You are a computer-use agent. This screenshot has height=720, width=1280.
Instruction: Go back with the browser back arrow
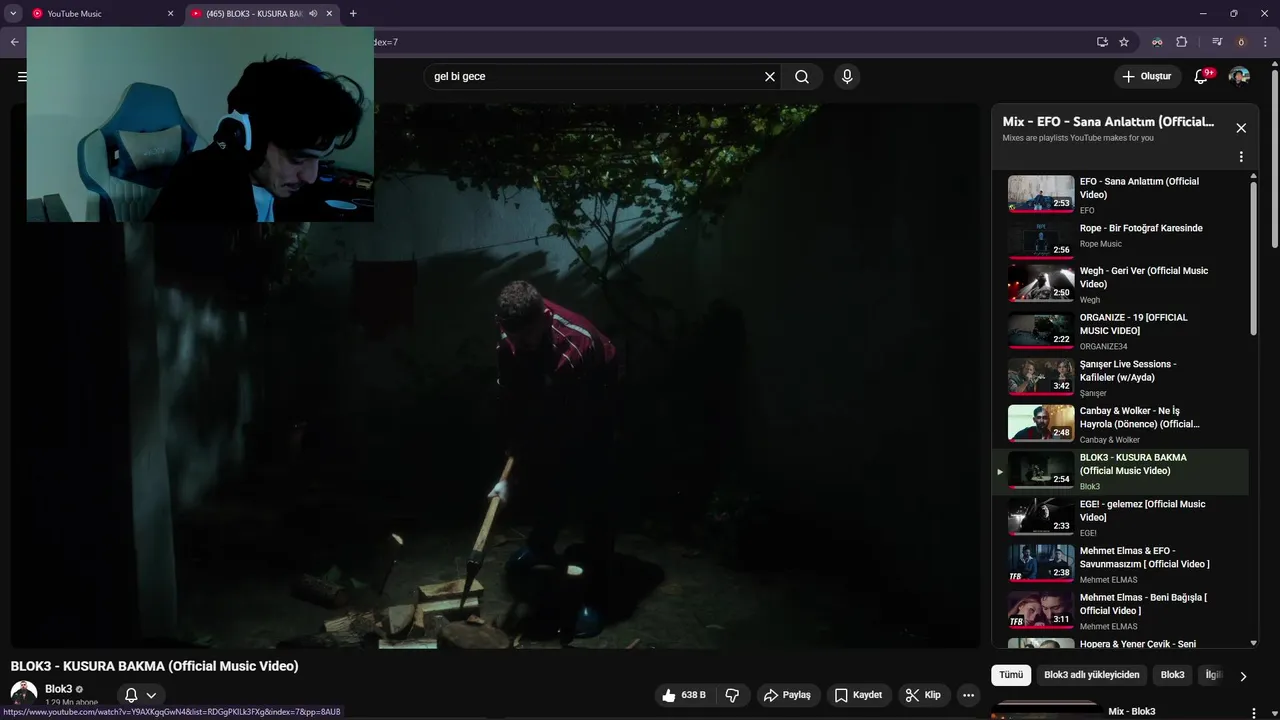pyautogui.click(x=14, y=42)
